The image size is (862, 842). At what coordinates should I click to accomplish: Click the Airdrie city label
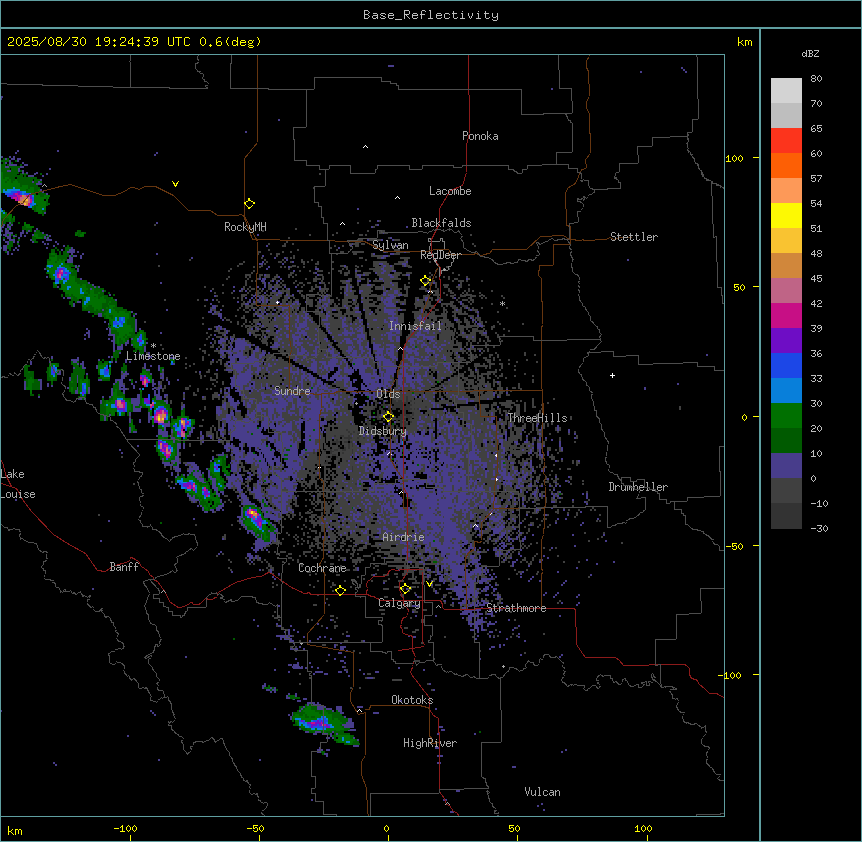point(404,537)
